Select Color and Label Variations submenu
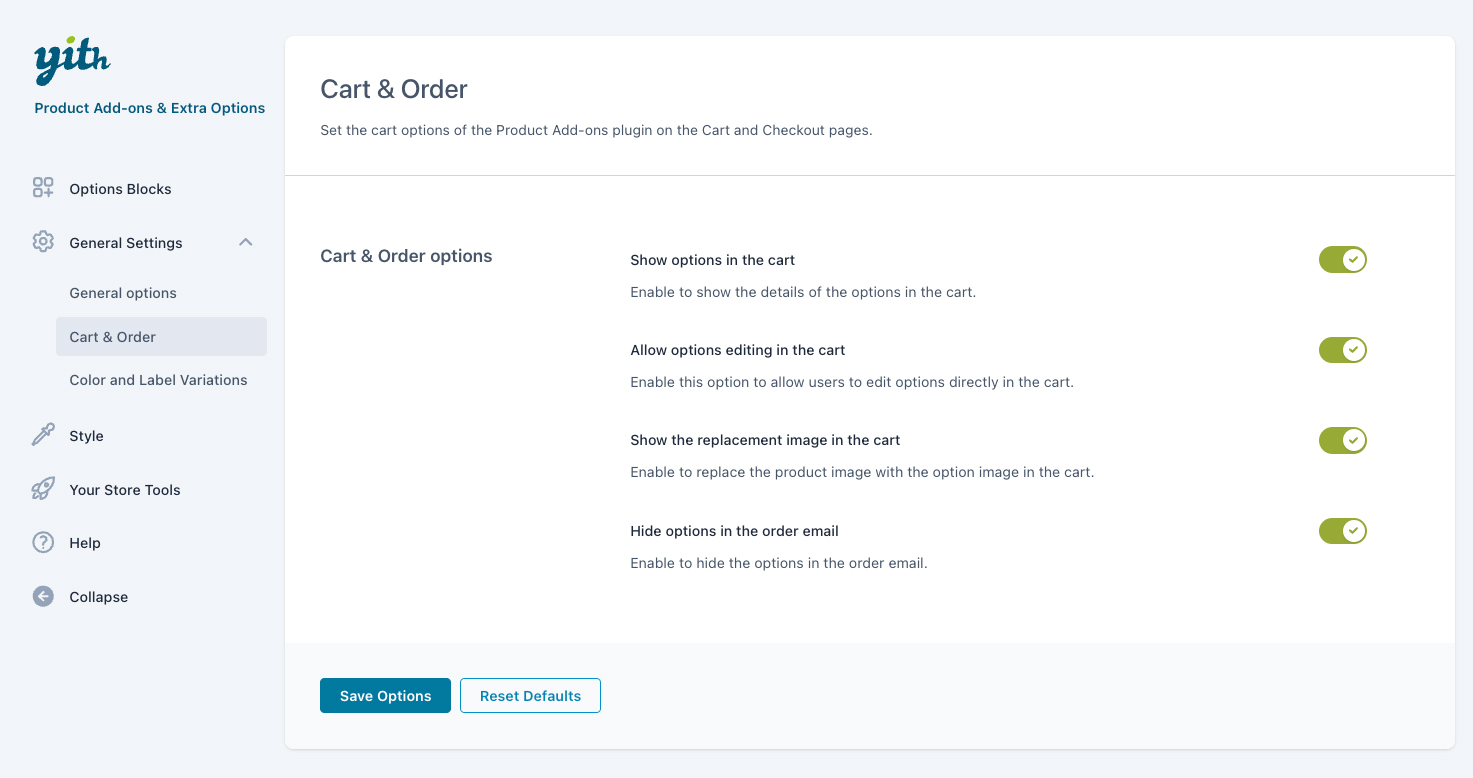Viewport: 1473px width, 778px height. coord(158,380)
